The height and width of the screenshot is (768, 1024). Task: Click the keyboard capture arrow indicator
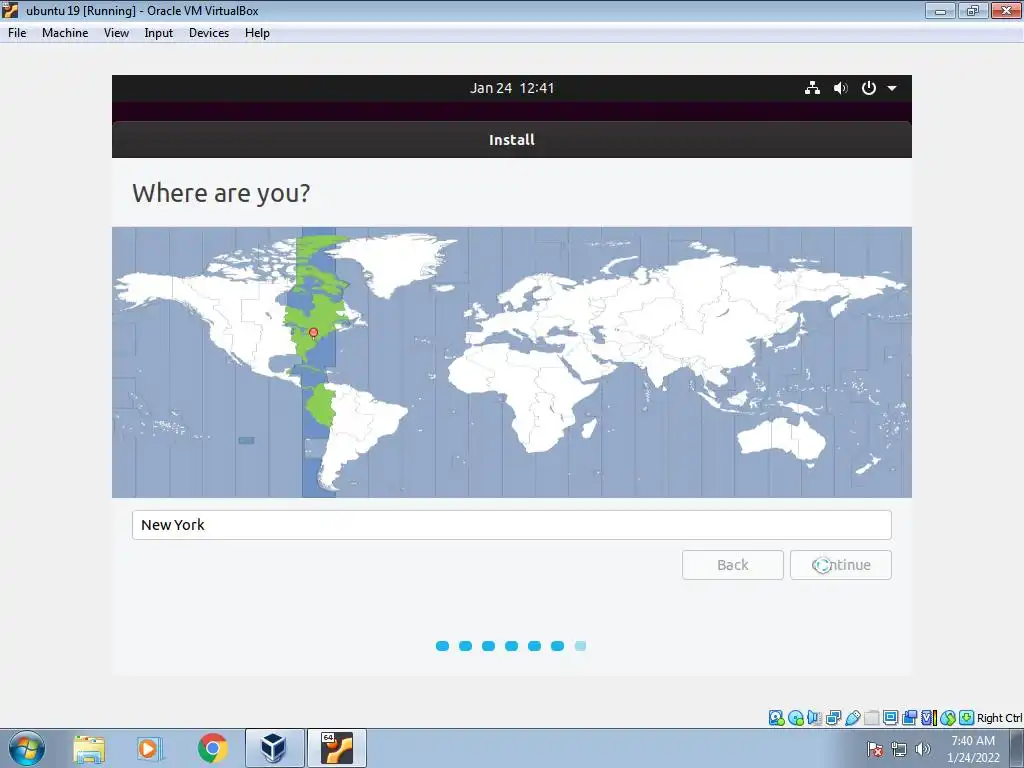pos(967,718)
